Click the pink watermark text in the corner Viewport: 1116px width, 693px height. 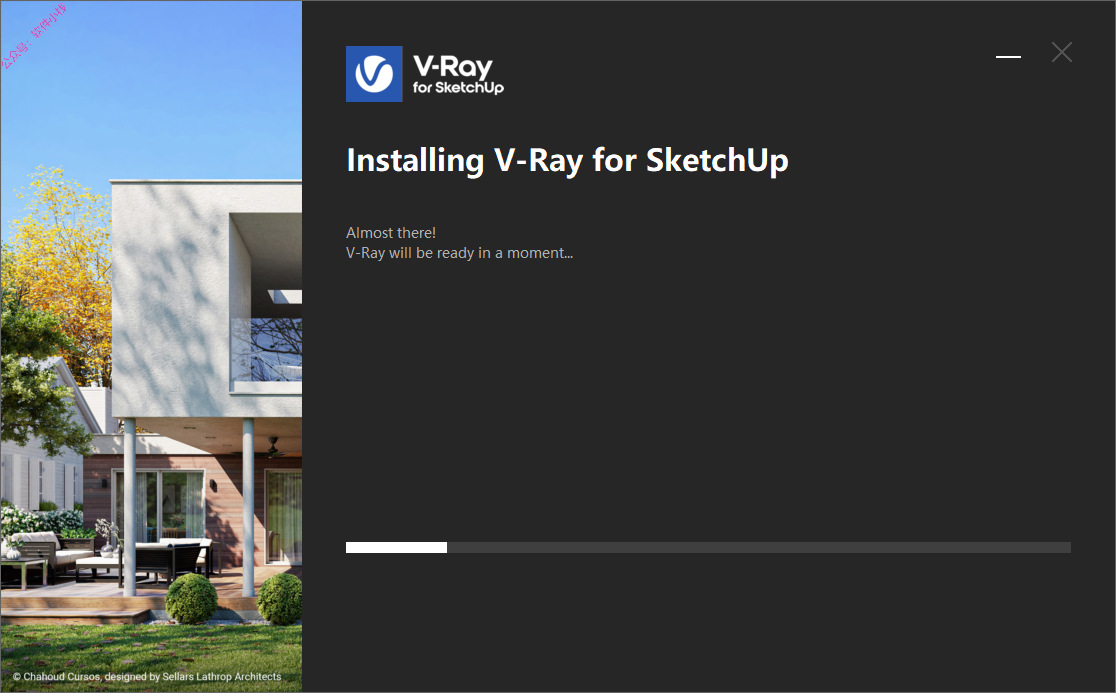point(33,36)
